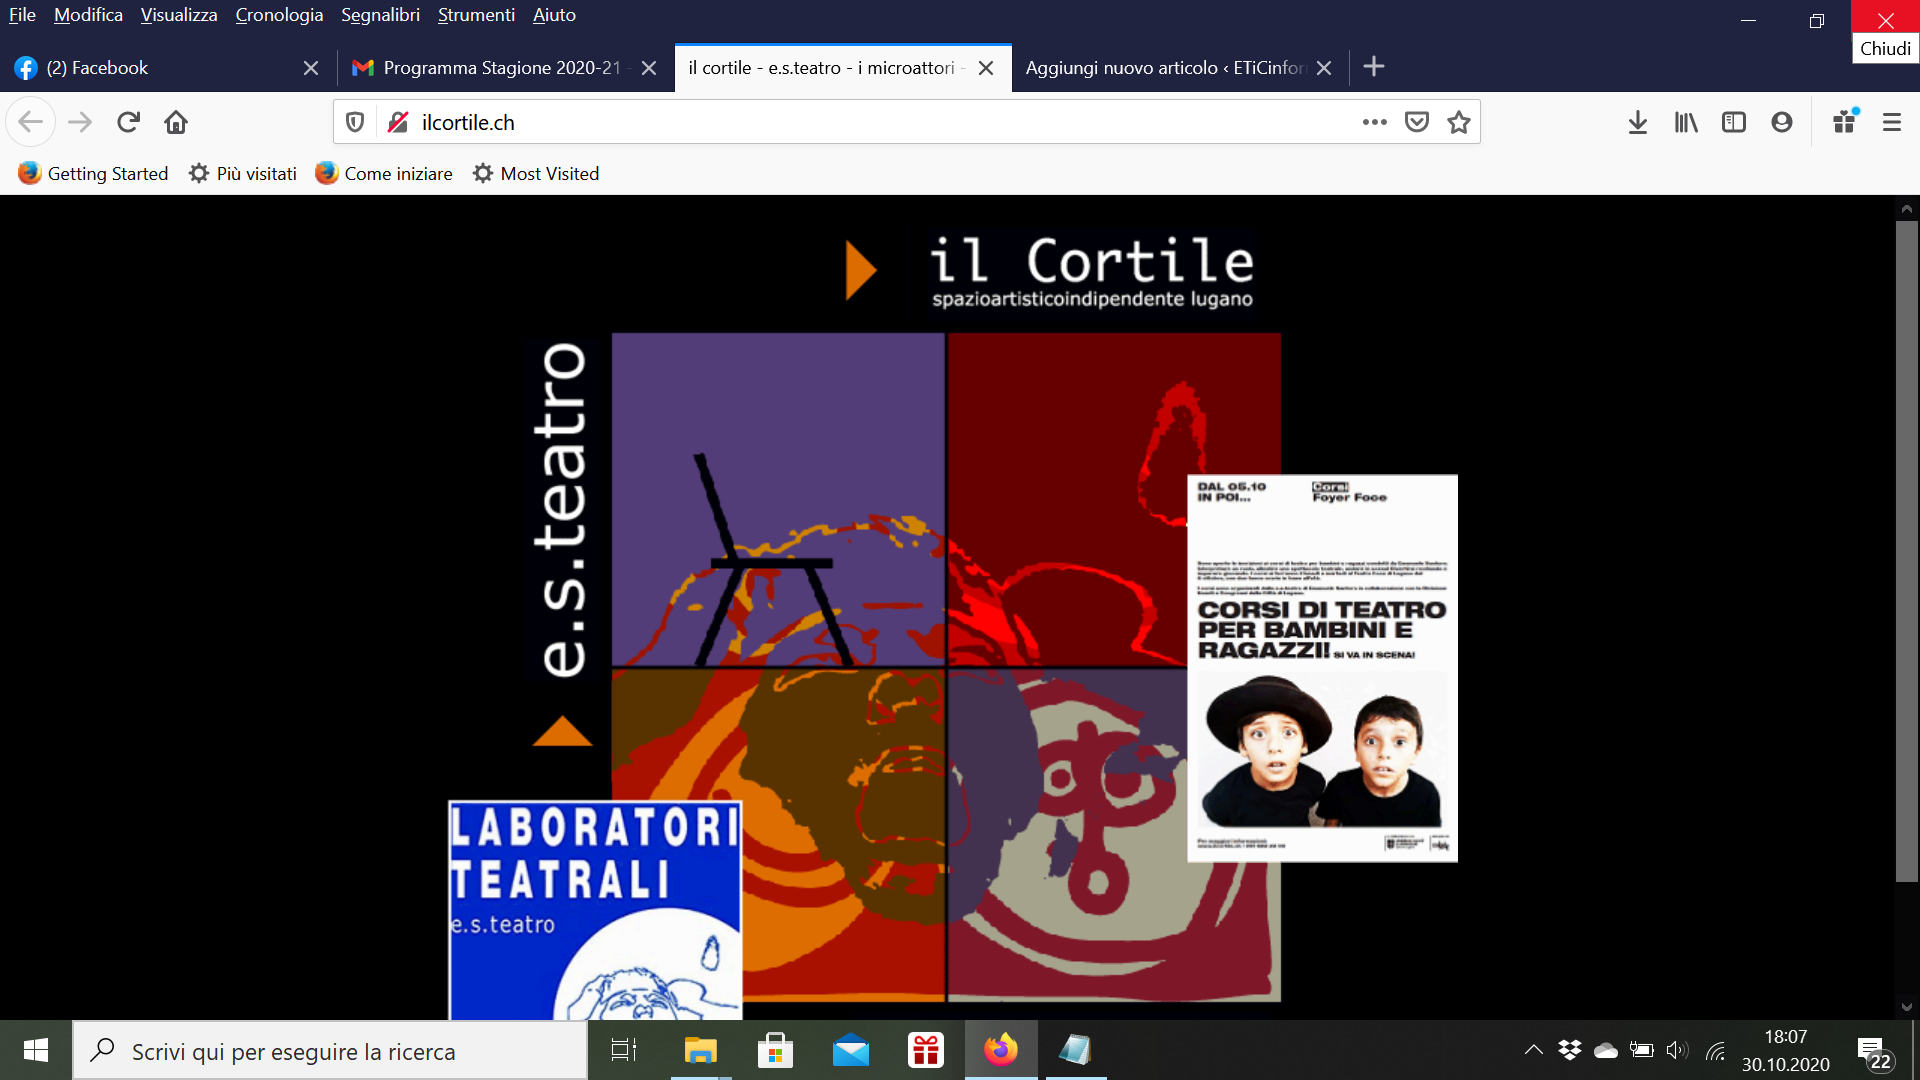Screen dimensions: 1920x1080
Task: Click scrollbar down arrow
Action: (x=1906, y=1007)
